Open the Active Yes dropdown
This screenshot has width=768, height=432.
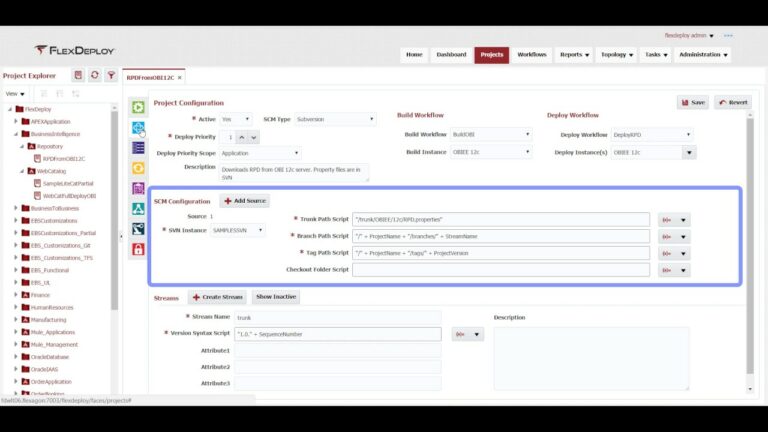pyautogui.click(x=236, y=119)
